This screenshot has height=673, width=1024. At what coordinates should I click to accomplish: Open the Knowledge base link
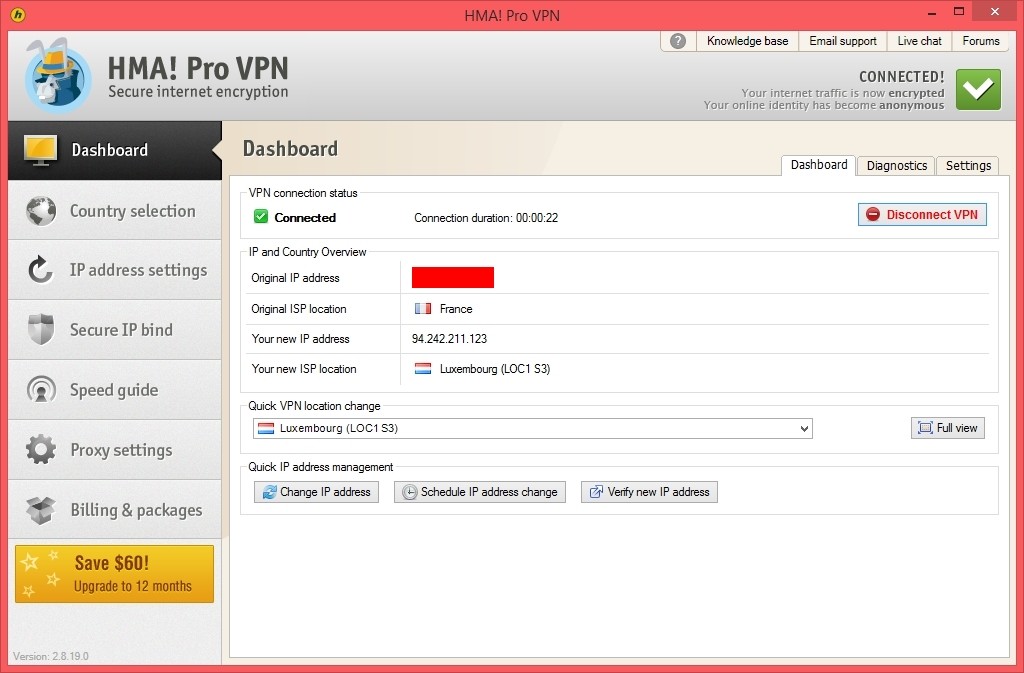click(x=747, y=41)
